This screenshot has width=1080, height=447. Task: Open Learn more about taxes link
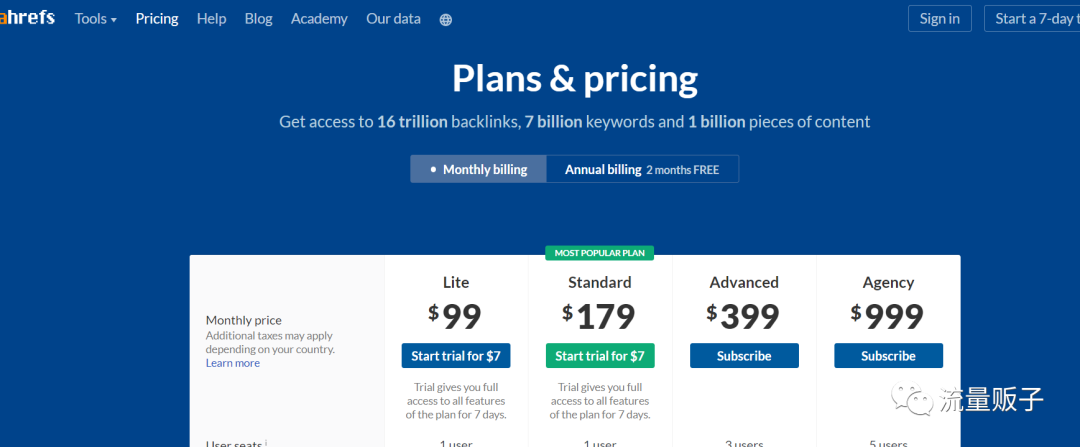pos(232,363)
